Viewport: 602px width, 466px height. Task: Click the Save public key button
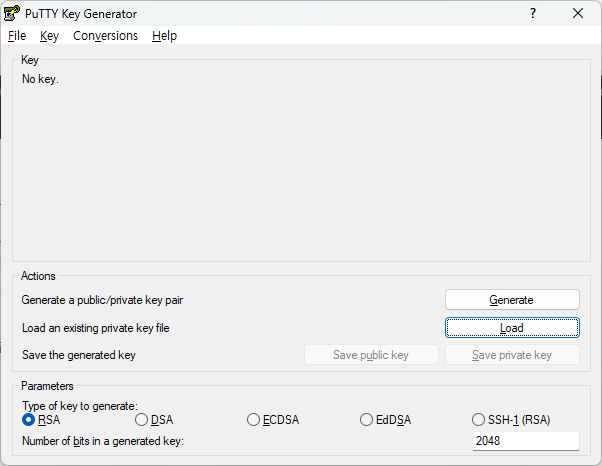click(371, 355)
